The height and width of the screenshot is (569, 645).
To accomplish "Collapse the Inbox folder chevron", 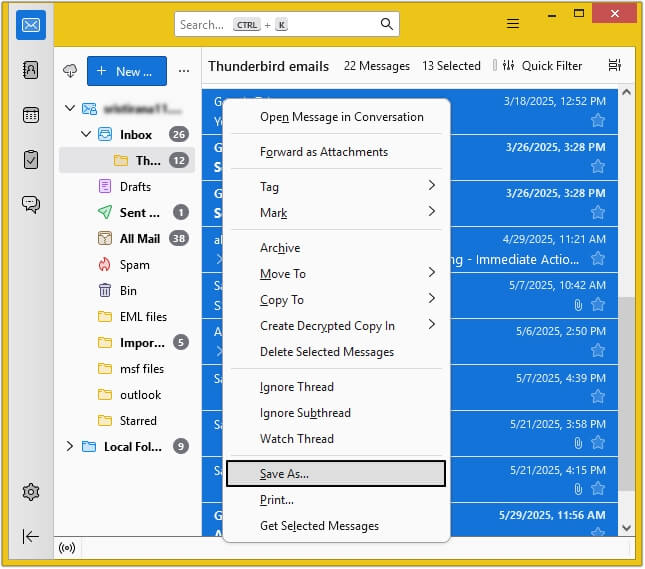I will 86,134.
